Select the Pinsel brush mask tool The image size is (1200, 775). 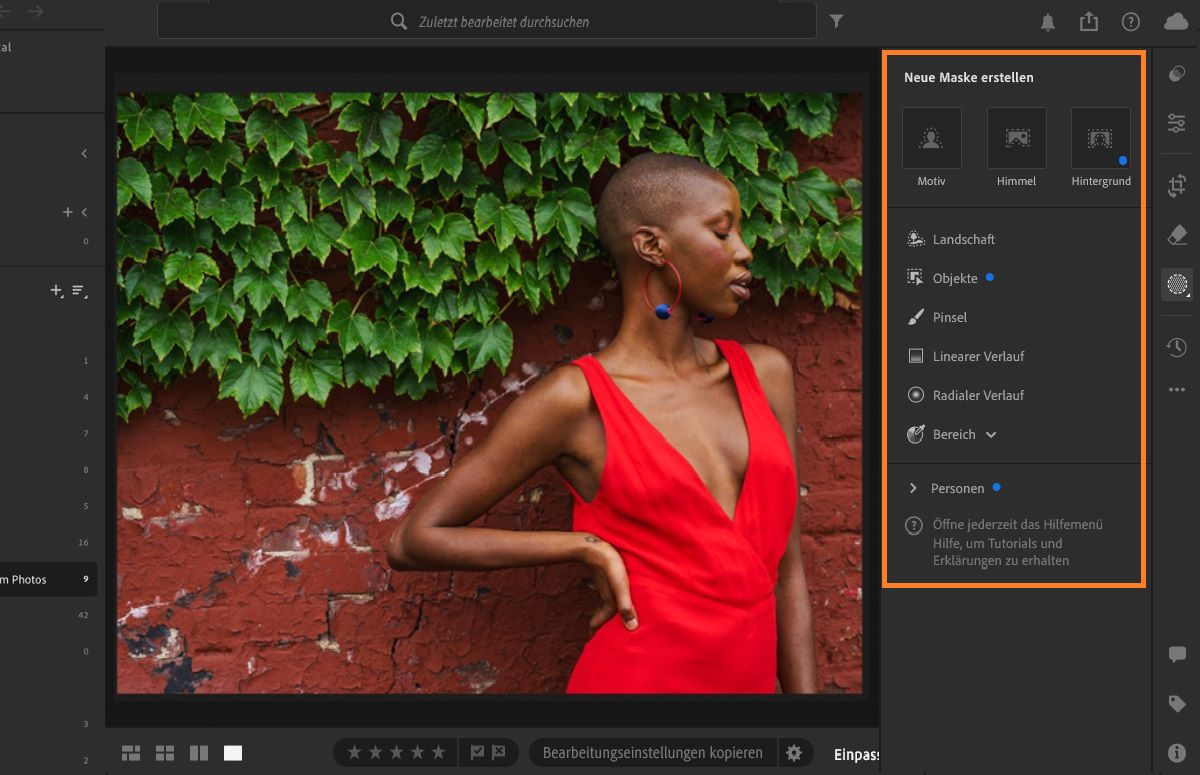(949, 317)
